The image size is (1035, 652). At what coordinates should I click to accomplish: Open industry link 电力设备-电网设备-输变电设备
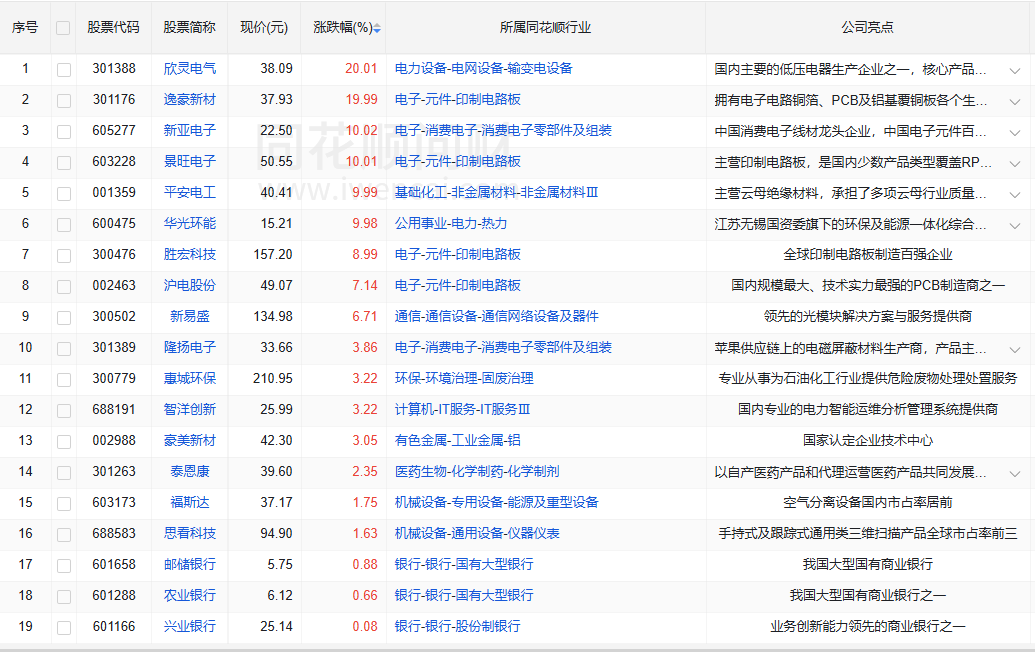coord(484,68)
